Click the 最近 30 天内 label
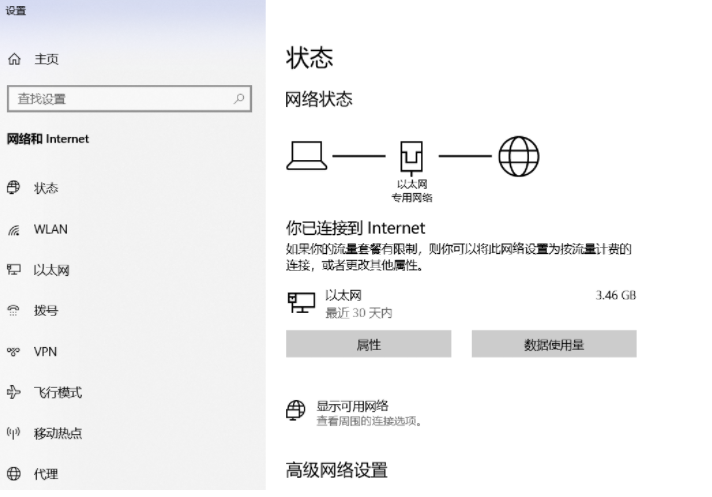This screenshot has width=712, height=497. (x=359, y=313)
